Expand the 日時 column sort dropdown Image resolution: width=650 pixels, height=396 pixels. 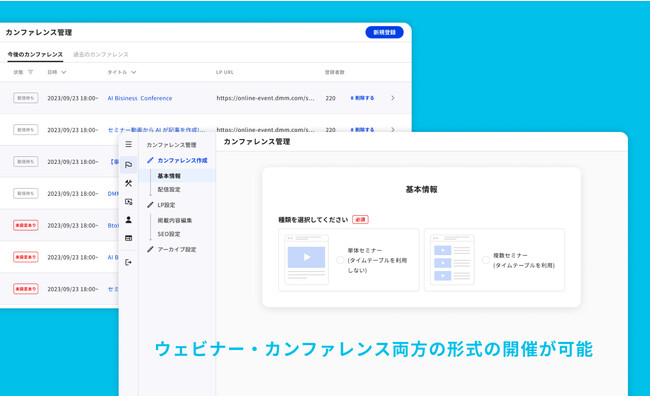tap(63, 72)
